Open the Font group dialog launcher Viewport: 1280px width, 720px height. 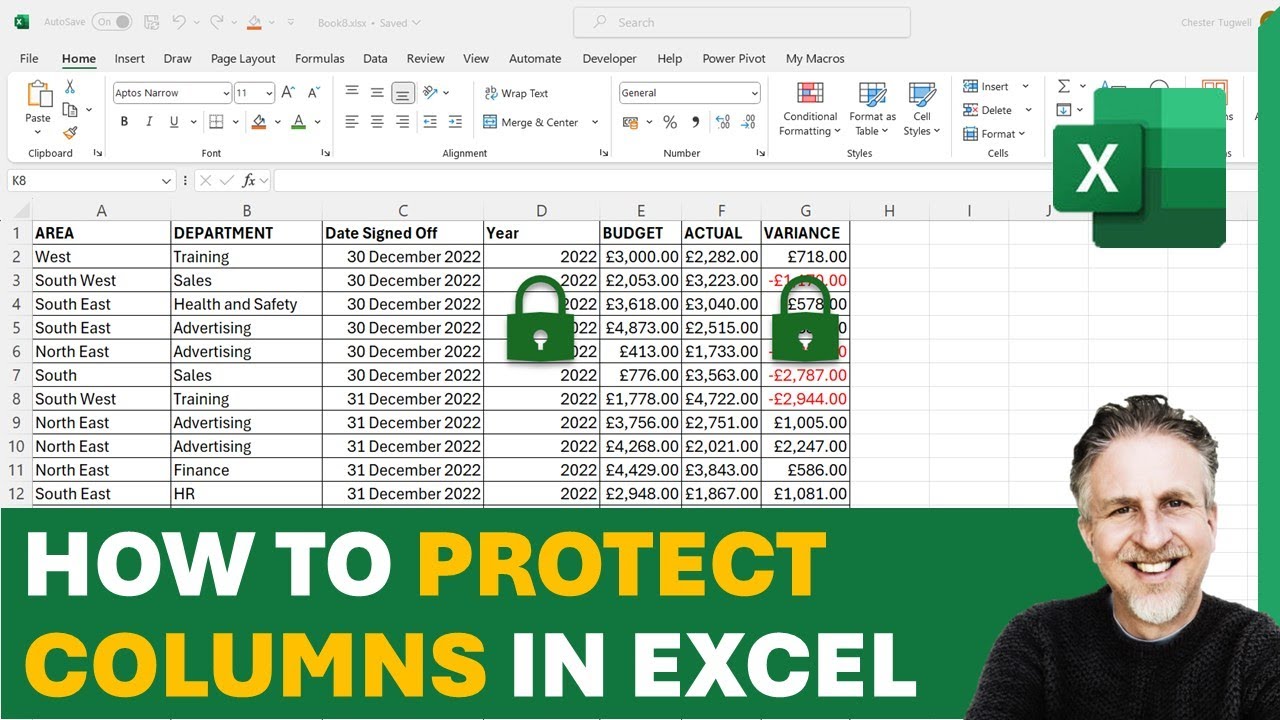pyautogui.click(x=326, y=153)
